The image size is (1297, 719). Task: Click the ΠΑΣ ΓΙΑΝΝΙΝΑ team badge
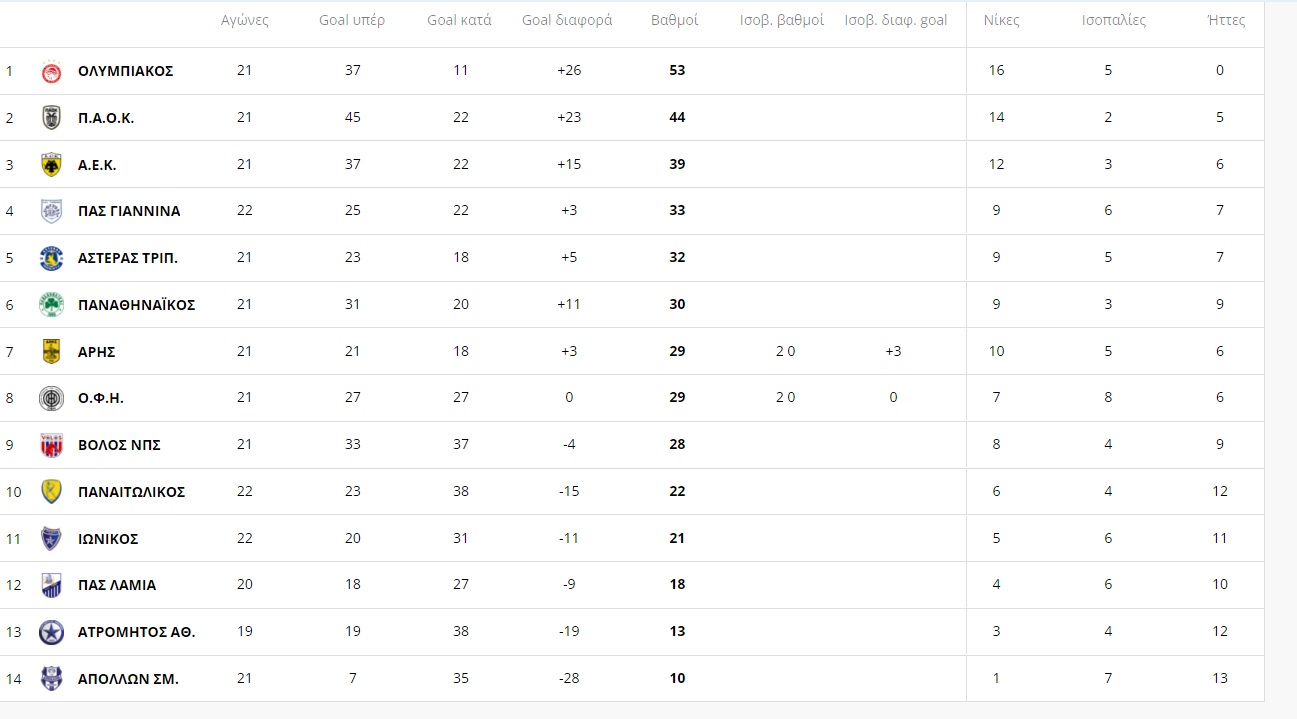[x=51, y=211]
